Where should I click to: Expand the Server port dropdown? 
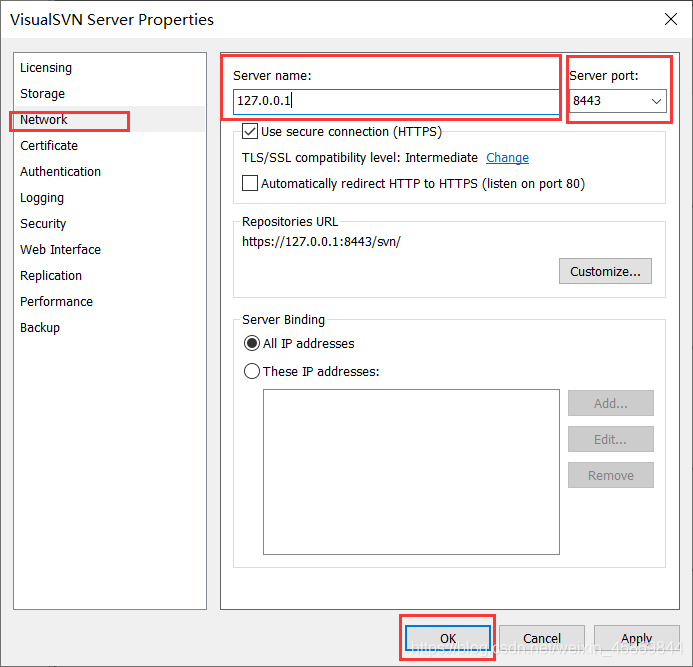click(656, 101)
